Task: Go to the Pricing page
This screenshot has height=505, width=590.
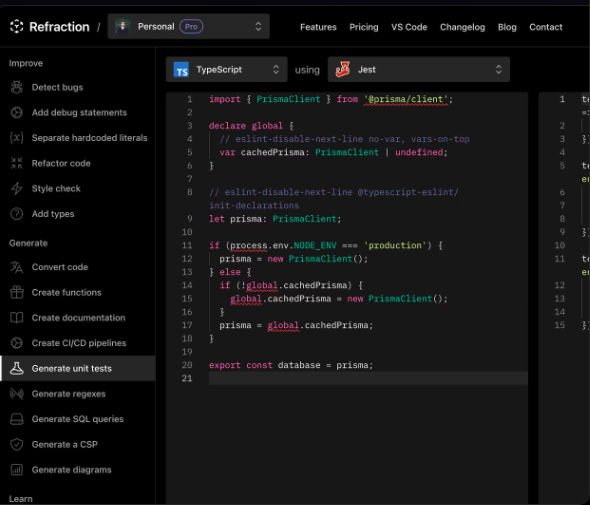Action: tap(364, 27)
